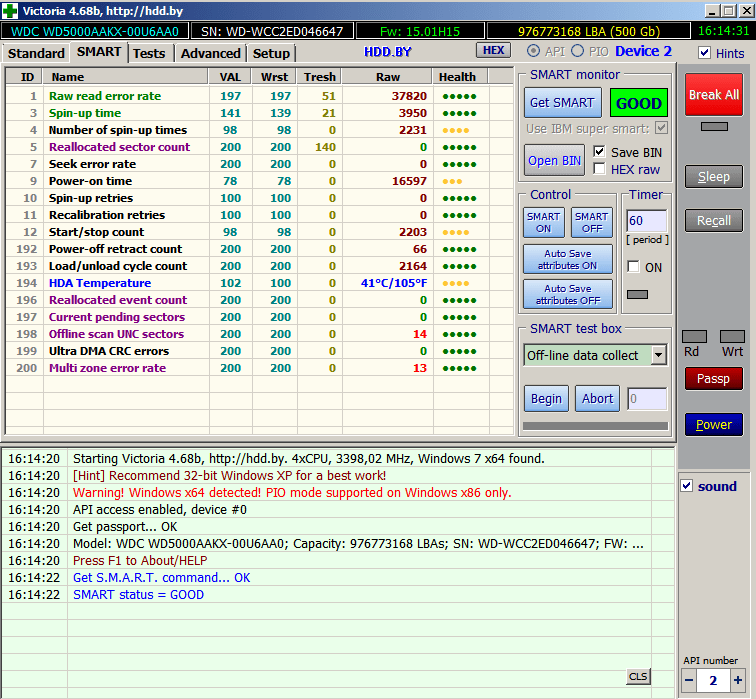Click the SMART test box number field

click(x=647, y=399)
